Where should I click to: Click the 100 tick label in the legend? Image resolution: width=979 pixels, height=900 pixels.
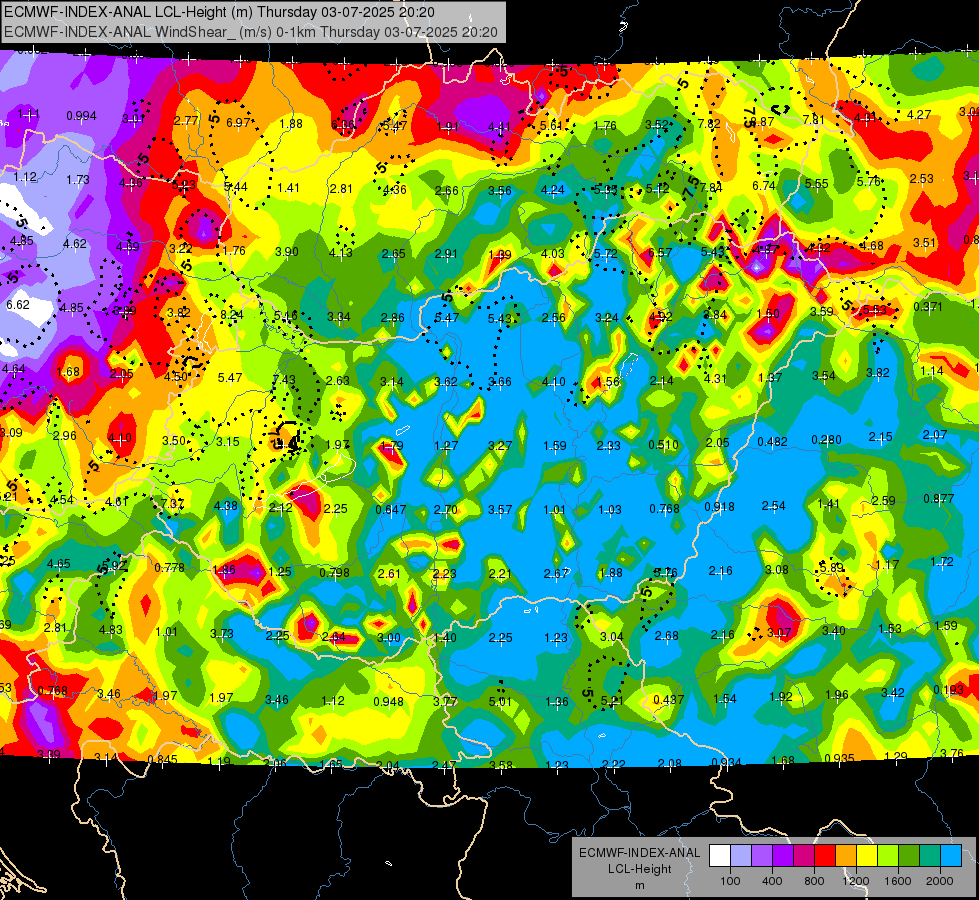(x=730, y=881)
